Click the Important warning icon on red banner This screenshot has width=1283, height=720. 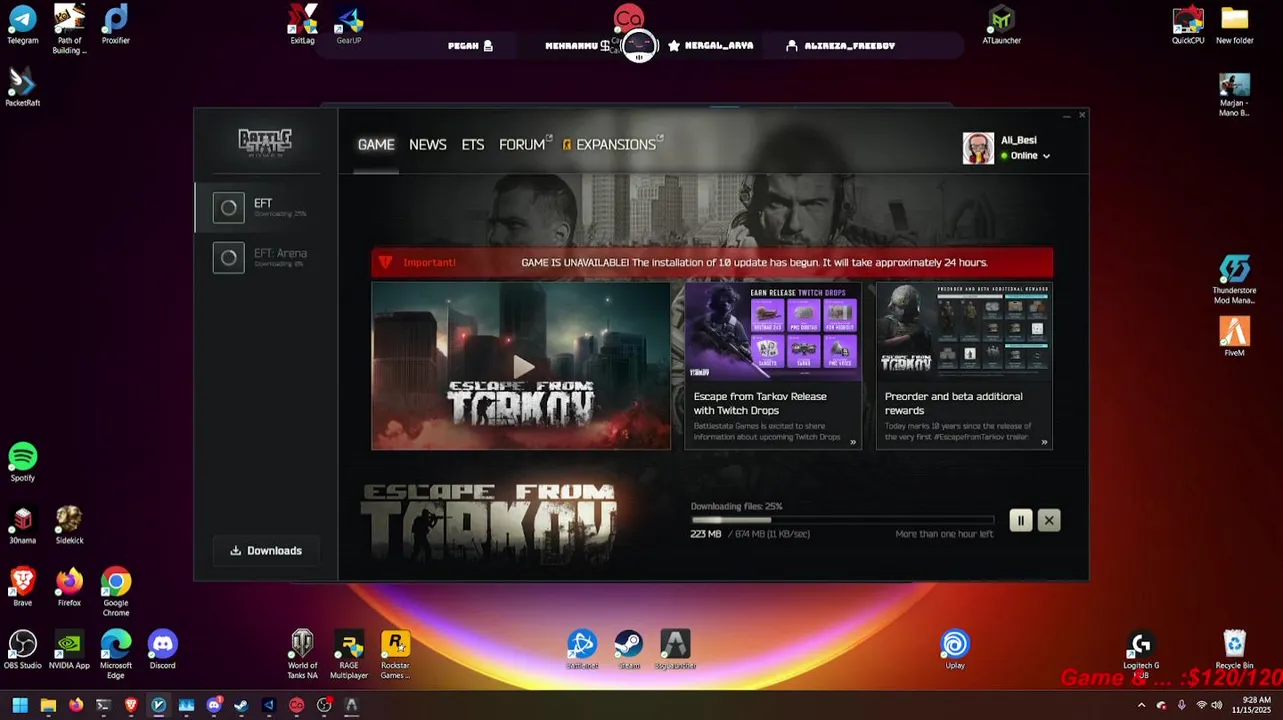[385, 262]
